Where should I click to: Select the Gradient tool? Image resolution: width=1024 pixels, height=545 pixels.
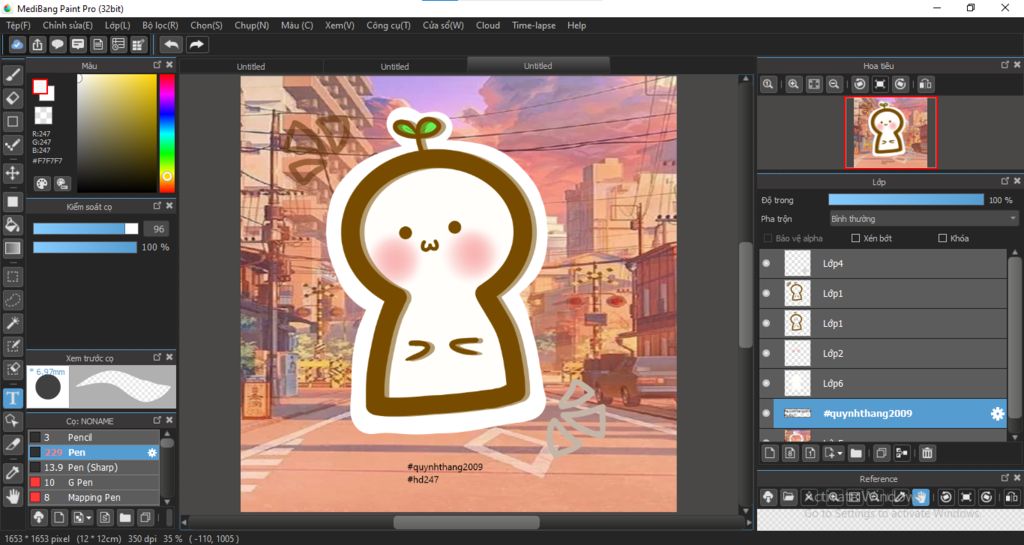[12, 248]
